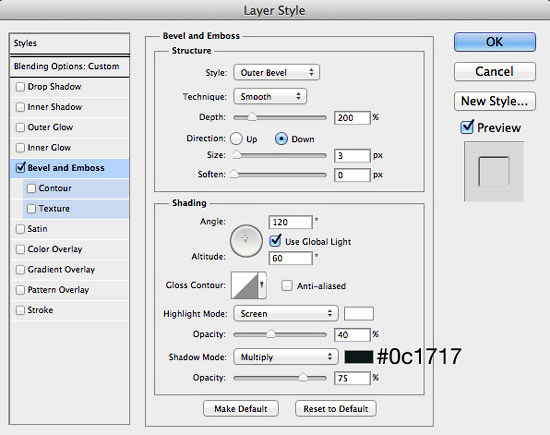Select the Styles panel header
Image resolution: width=550 pixels, height=435 pixels.
(69, 44)
